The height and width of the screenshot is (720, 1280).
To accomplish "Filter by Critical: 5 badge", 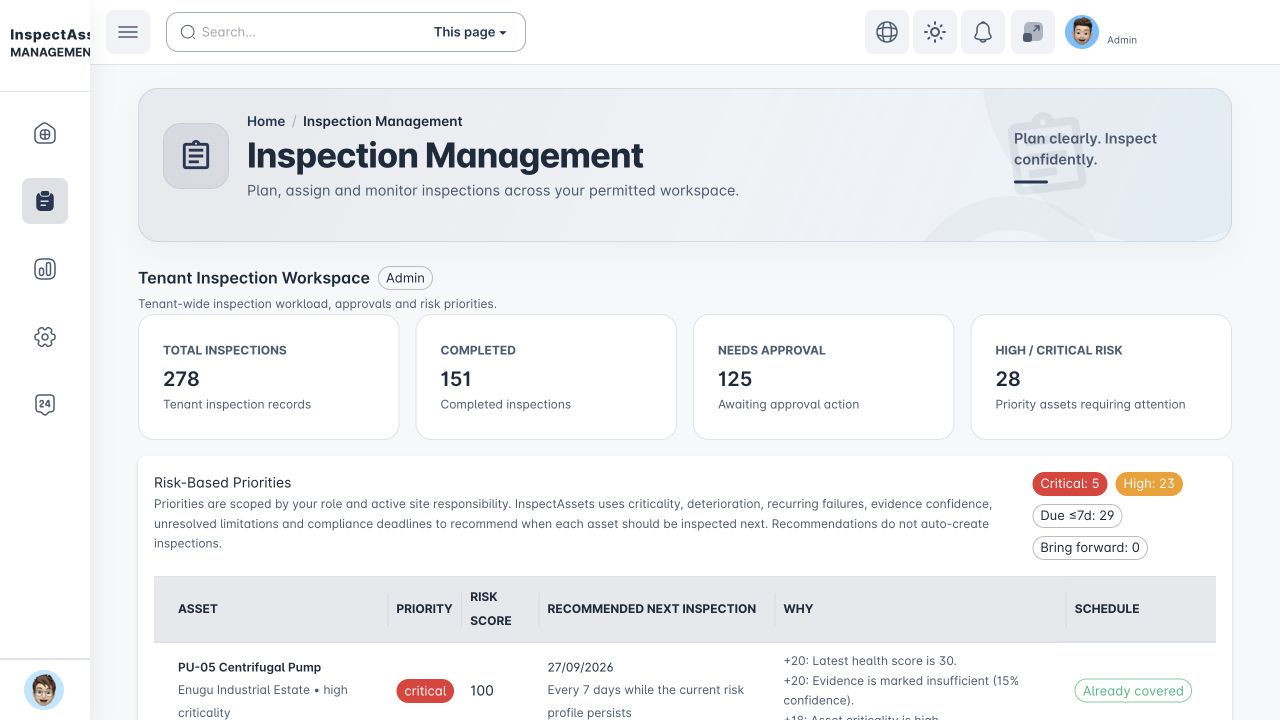I will (x=1070, y=484).
